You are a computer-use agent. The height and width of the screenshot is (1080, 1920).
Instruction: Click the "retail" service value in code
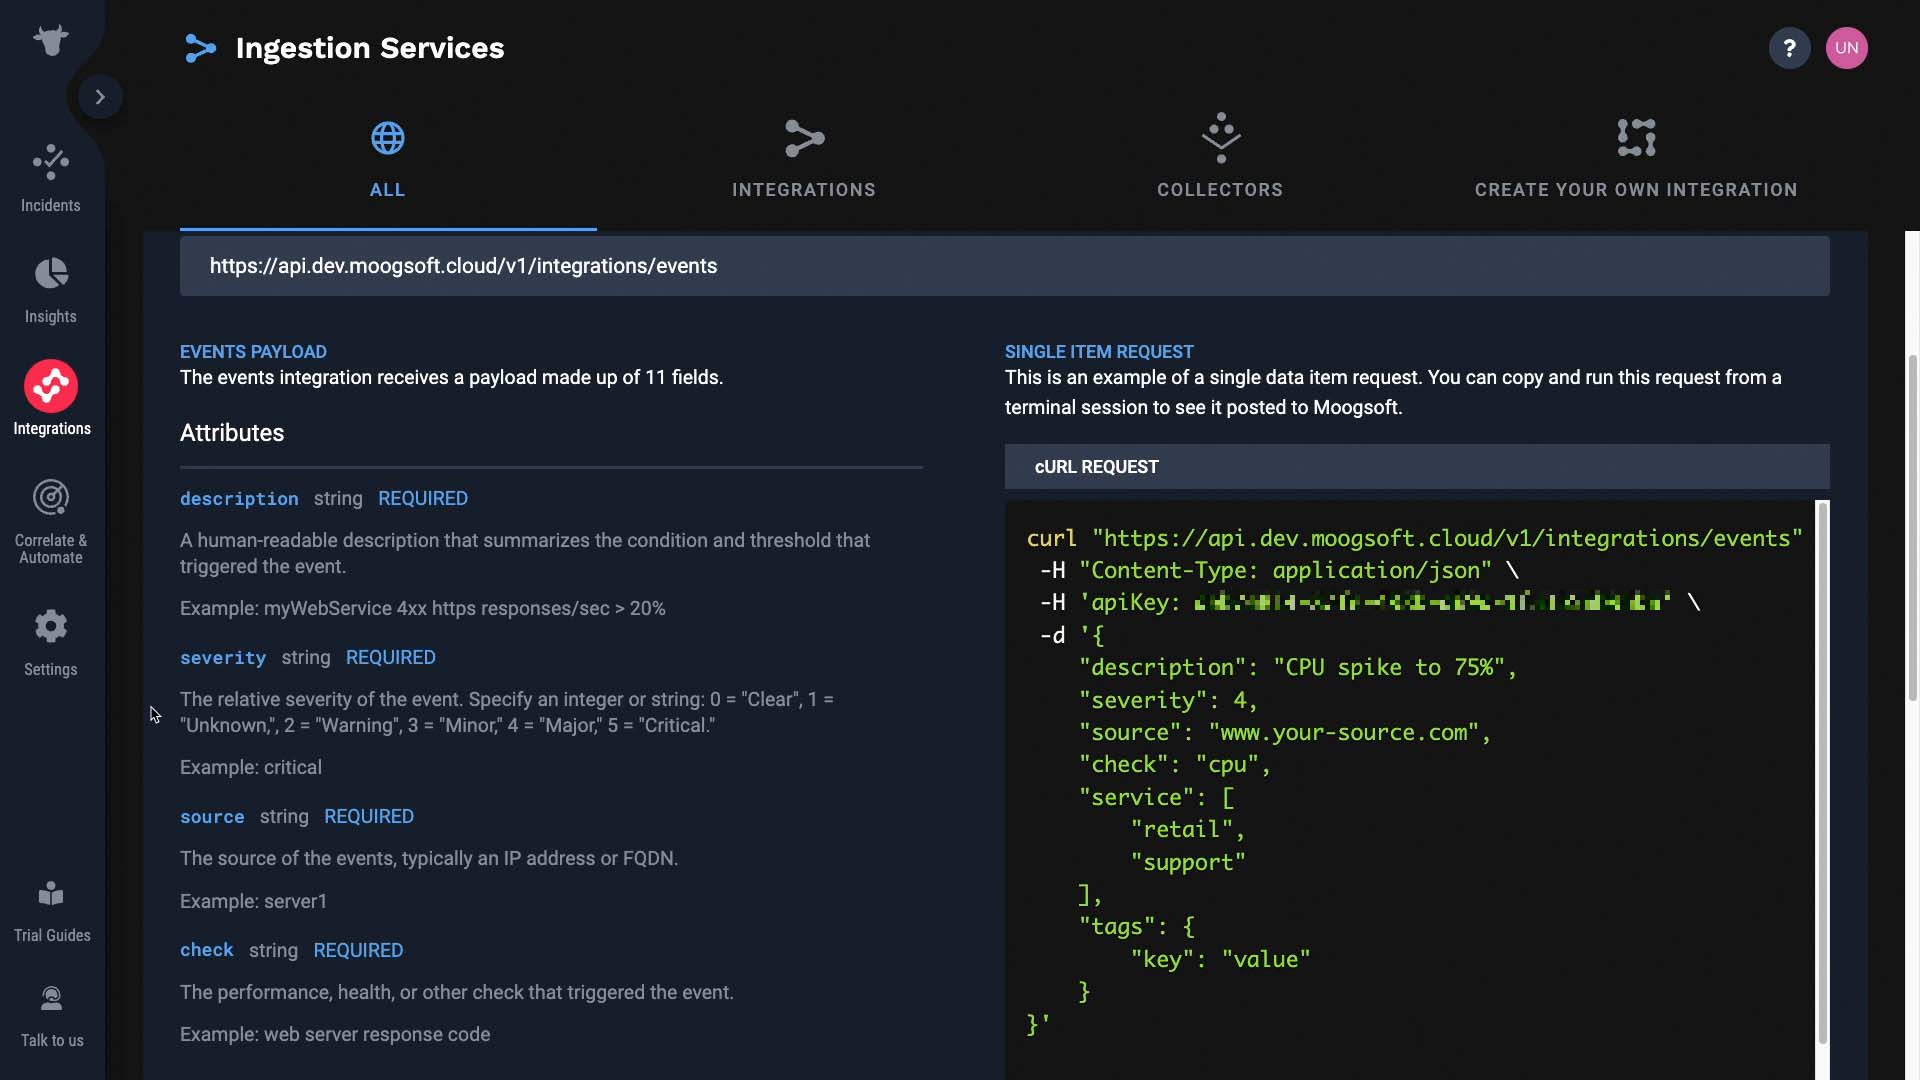point(1188,829)
